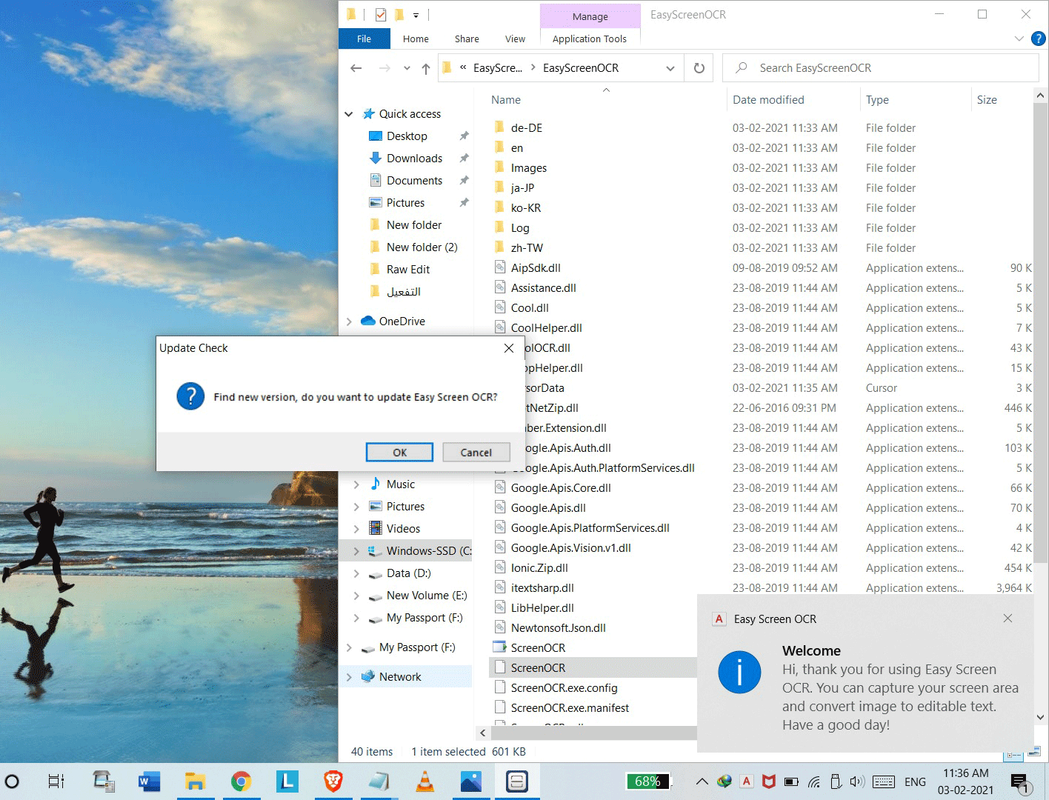Image resolution: width=1049 pixels, height=800 pixels.
Task: Select LibHelper.dll file
Action: click(542, 608)
